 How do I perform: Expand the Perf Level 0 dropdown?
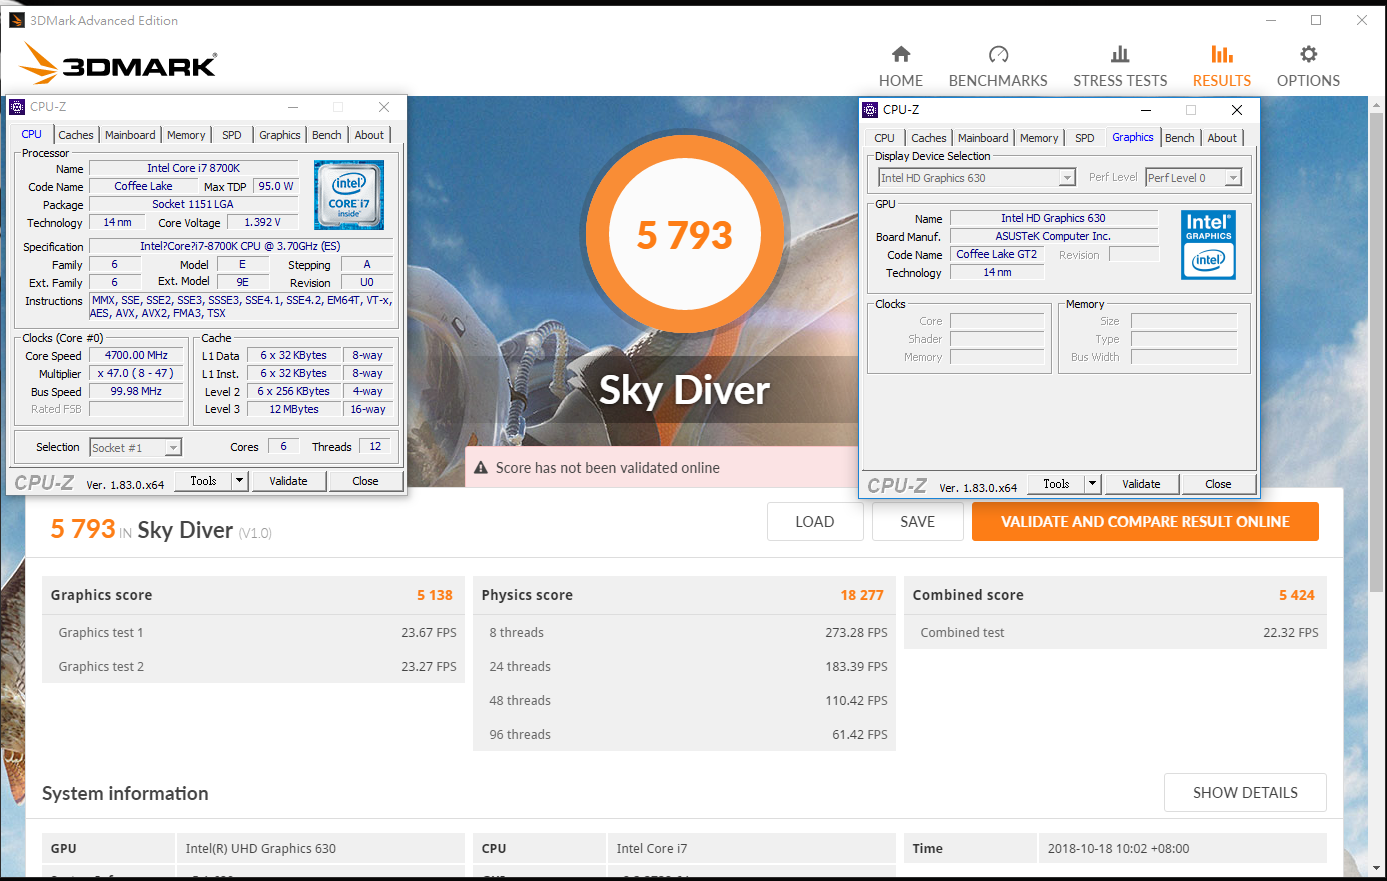(x=1233, y=178)
